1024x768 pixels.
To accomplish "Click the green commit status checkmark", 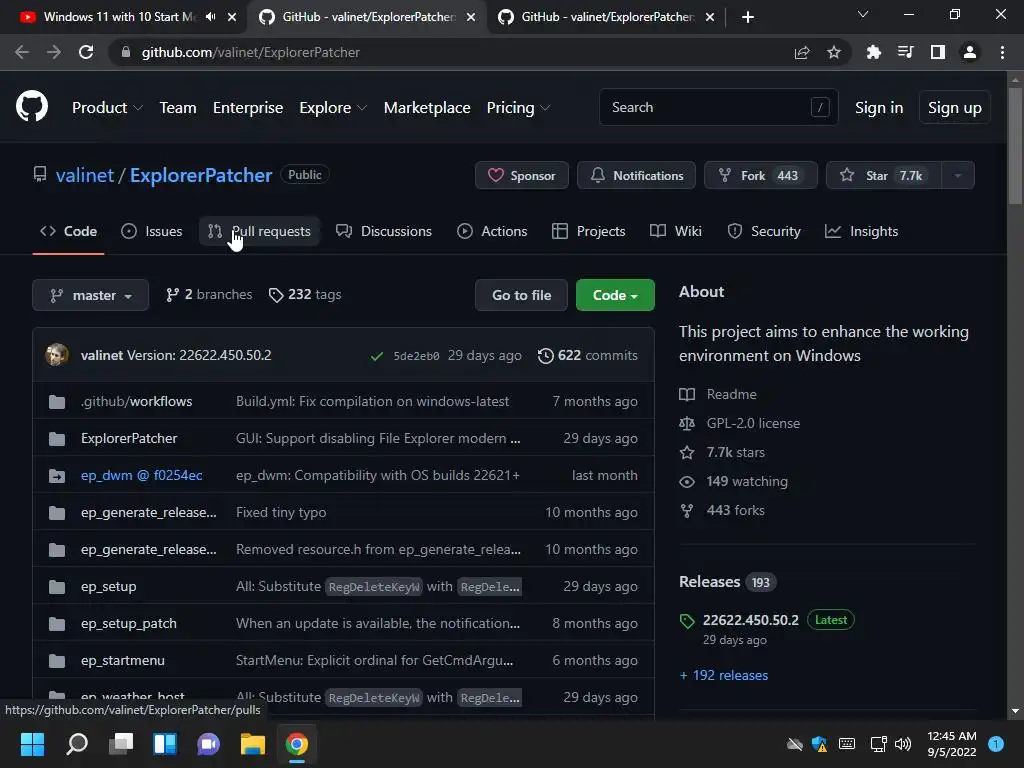I will (376, 356).
